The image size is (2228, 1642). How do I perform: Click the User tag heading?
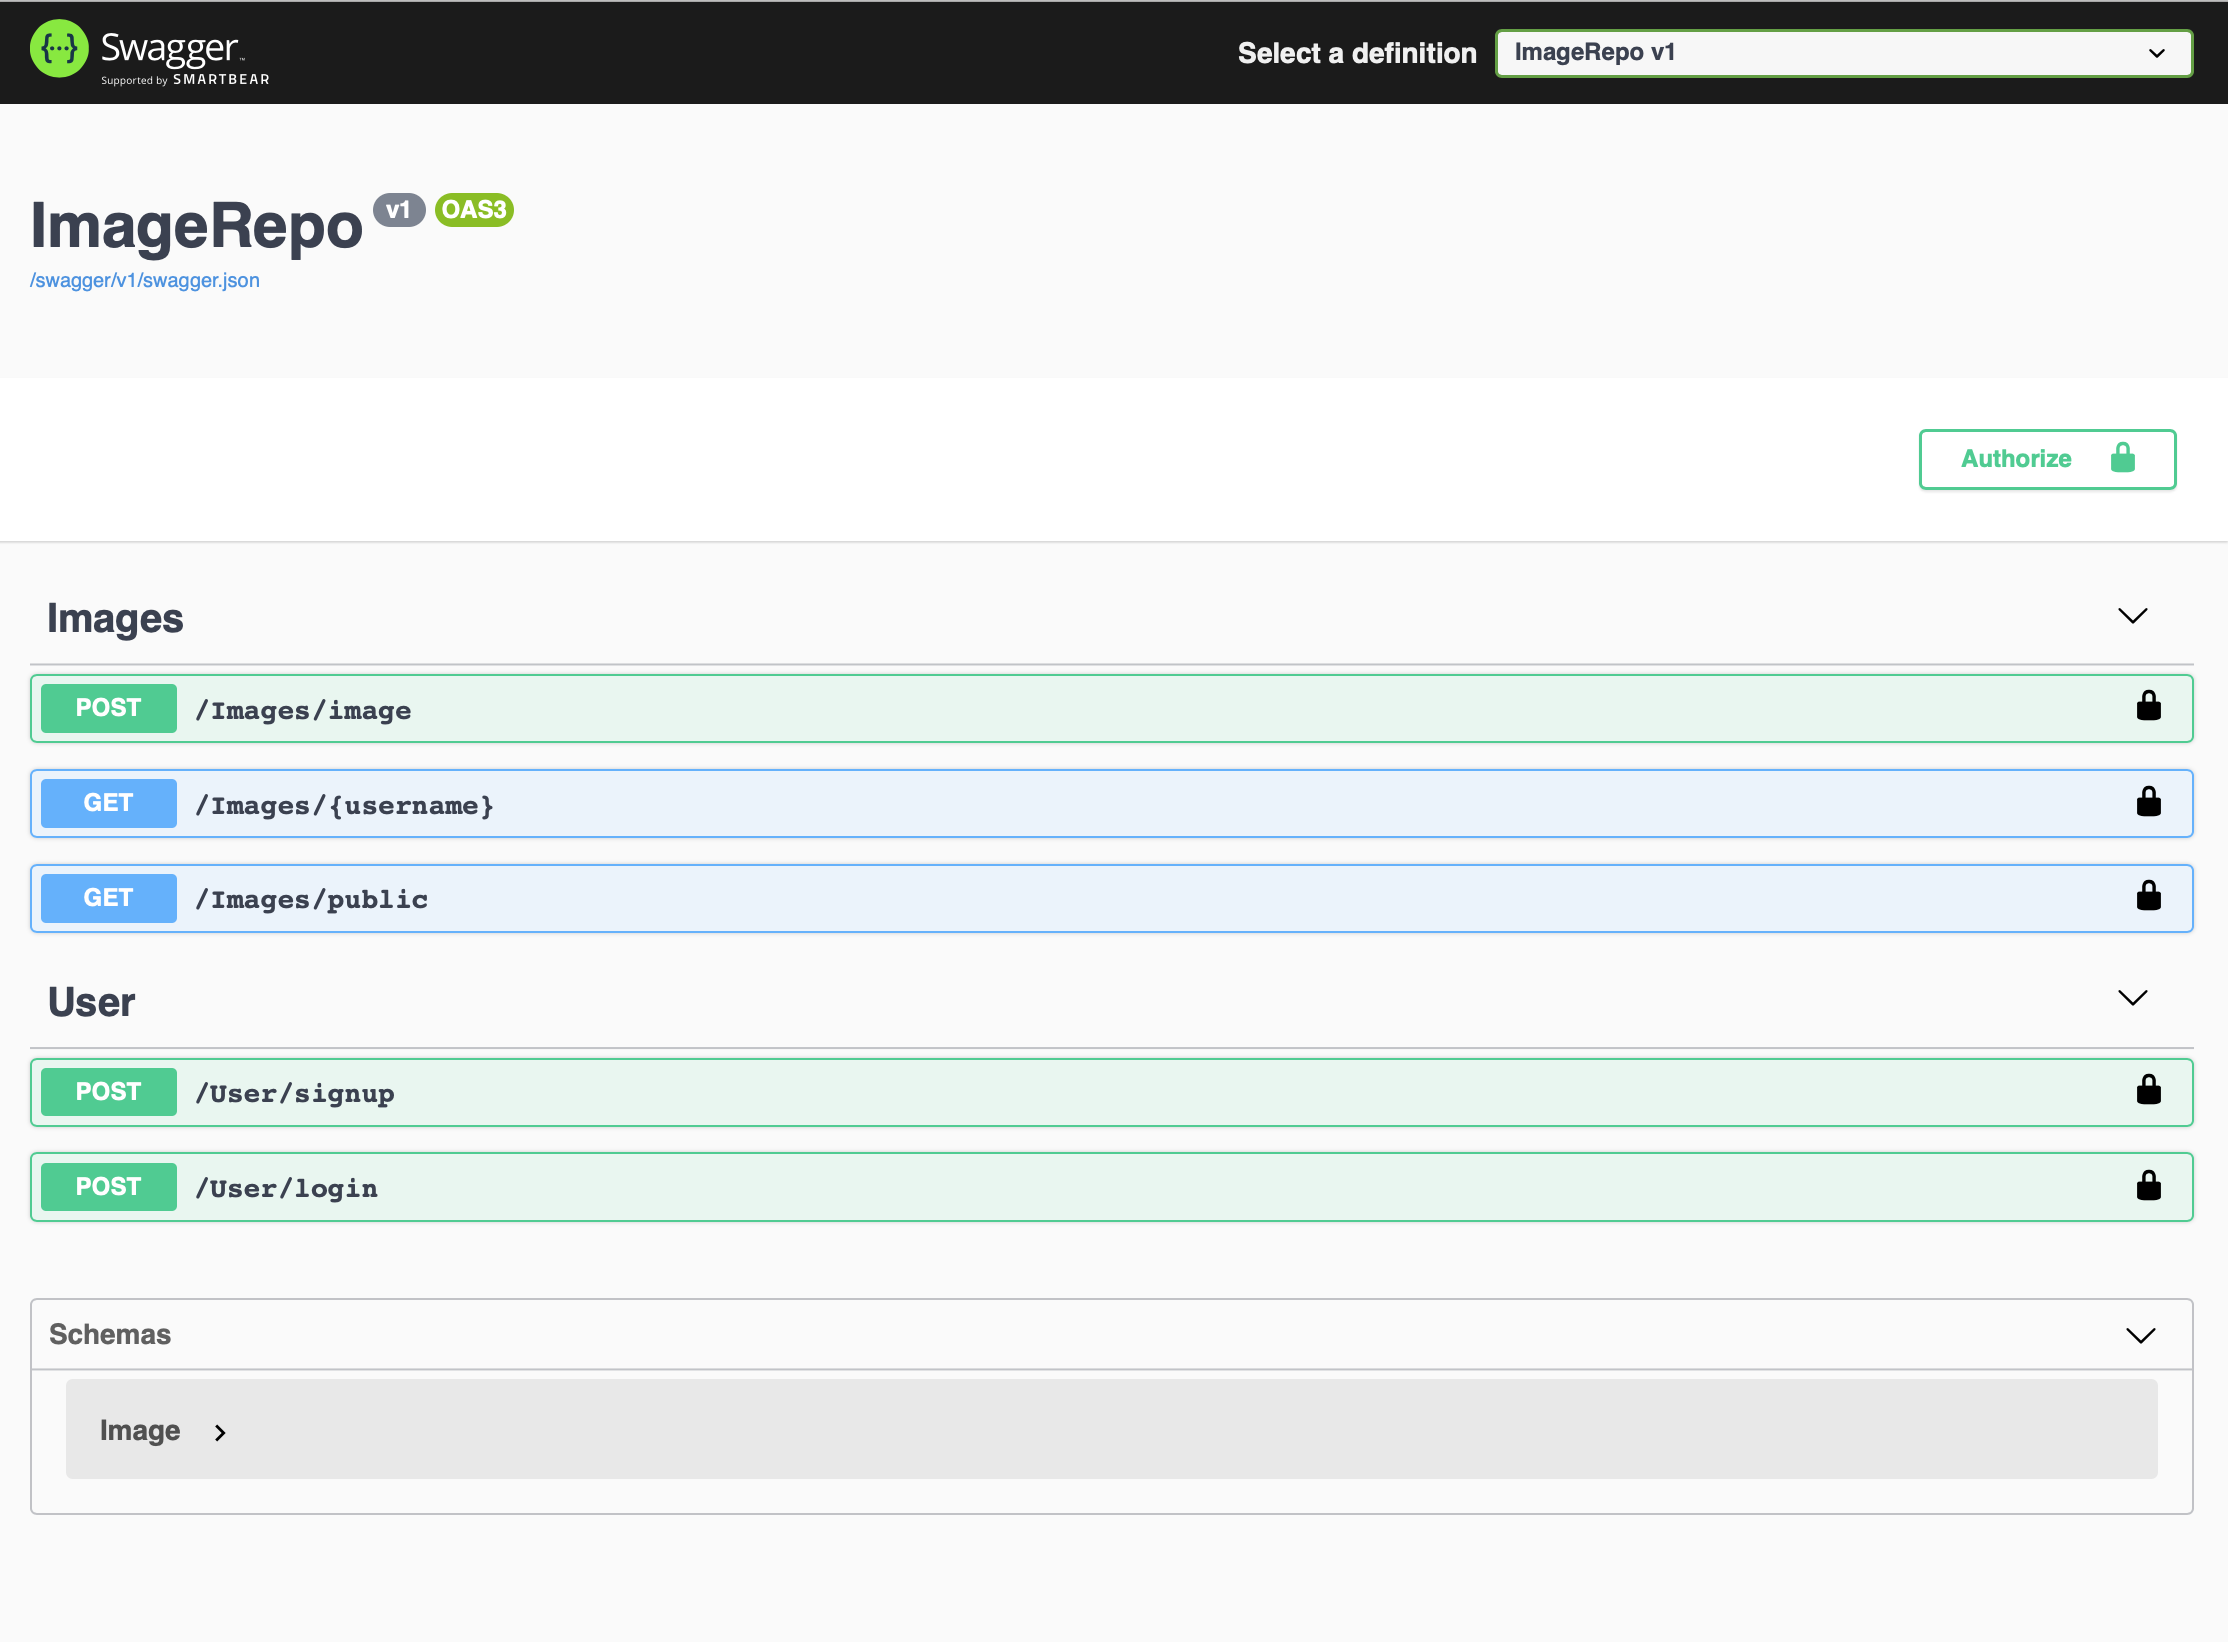[91, 1002]
